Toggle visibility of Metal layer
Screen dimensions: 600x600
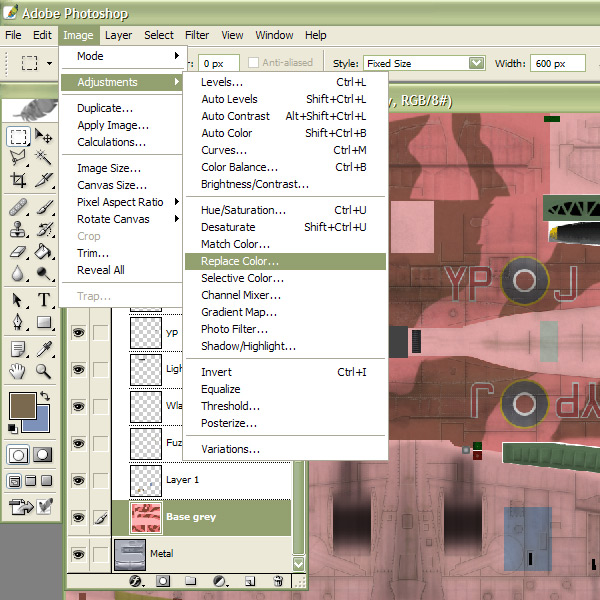tap(78, 554)
